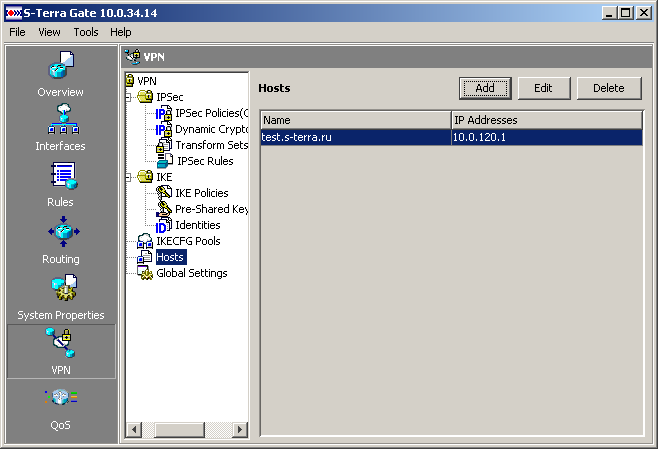Open the Rules section icon
The width and height of the screenshot is (658, 449).
click(63, 175)
